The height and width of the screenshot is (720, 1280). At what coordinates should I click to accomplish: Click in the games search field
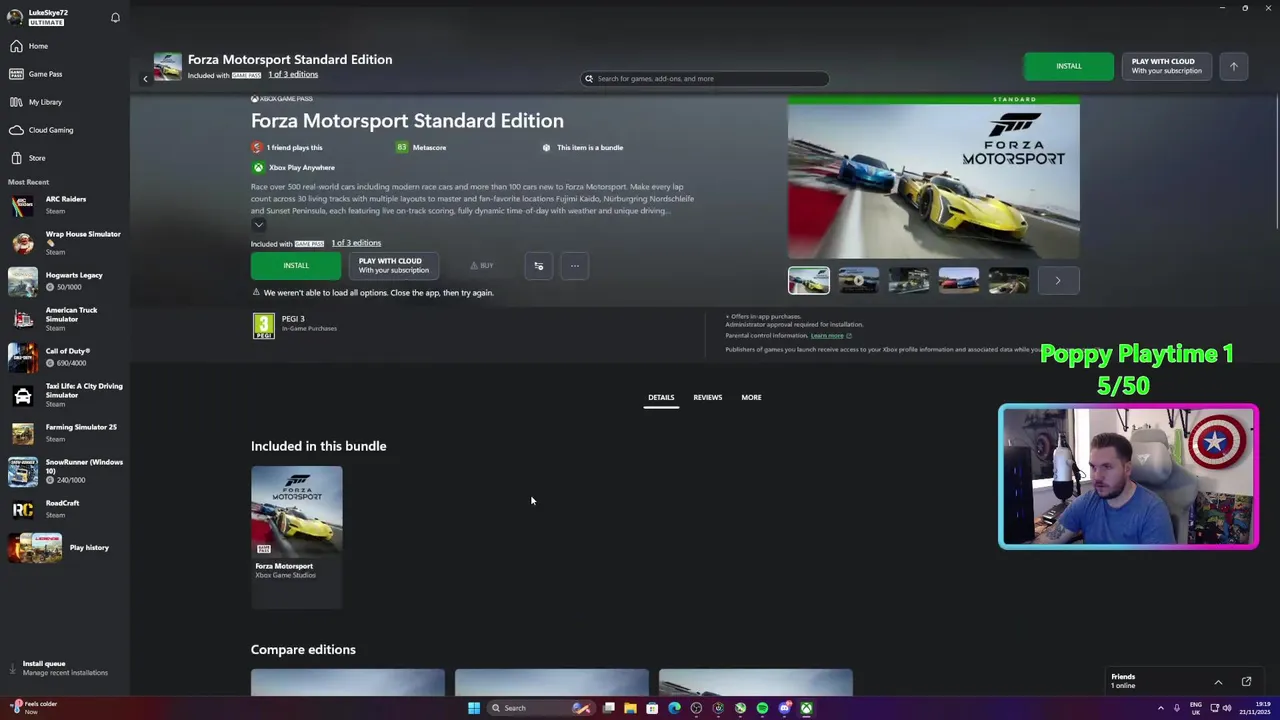(705, 78)
